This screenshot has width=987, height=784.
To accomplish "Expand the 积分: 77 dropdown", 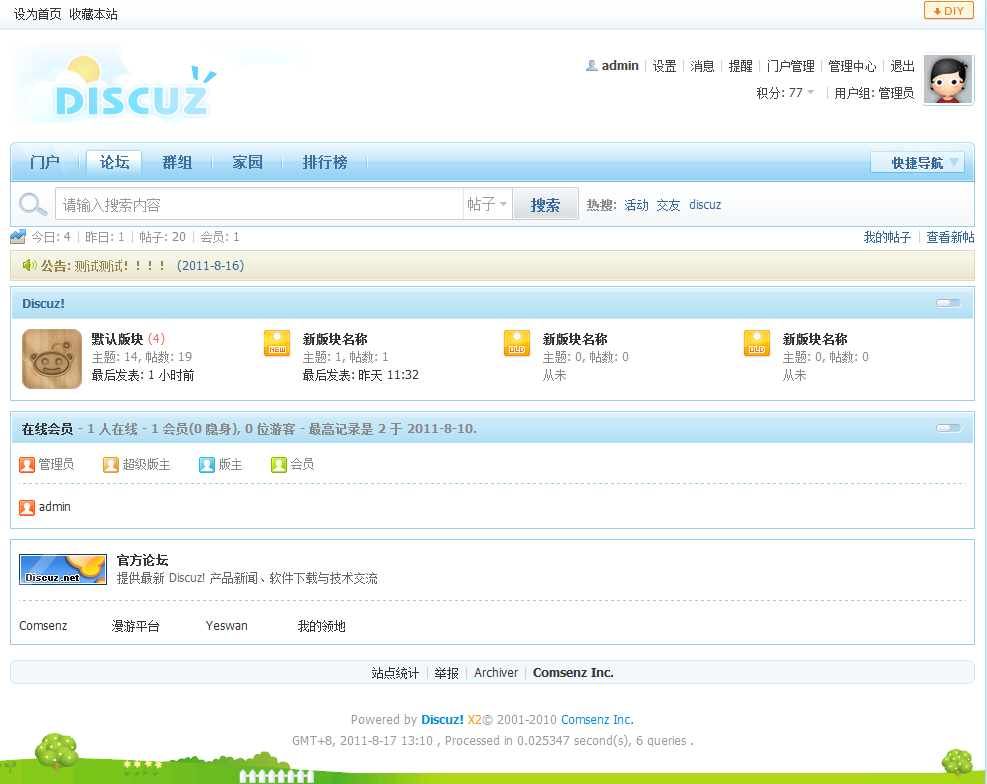I will (786, 93).
